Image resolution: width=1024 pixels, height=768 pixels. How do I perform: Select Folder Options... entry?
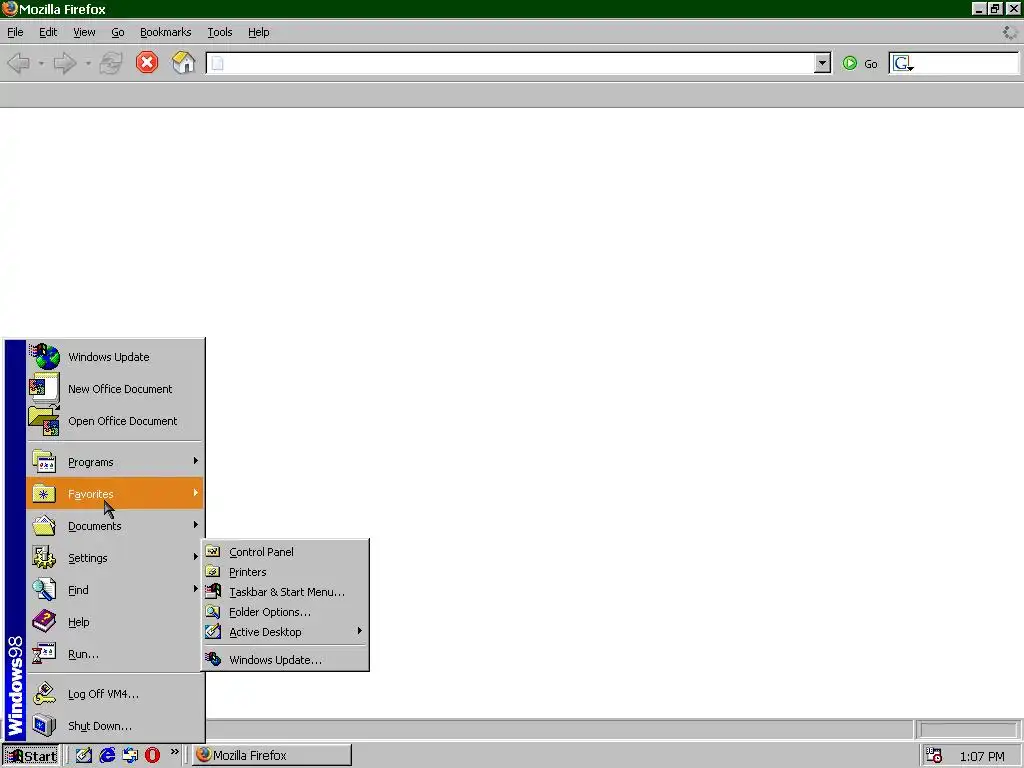[x=285, y=612]
